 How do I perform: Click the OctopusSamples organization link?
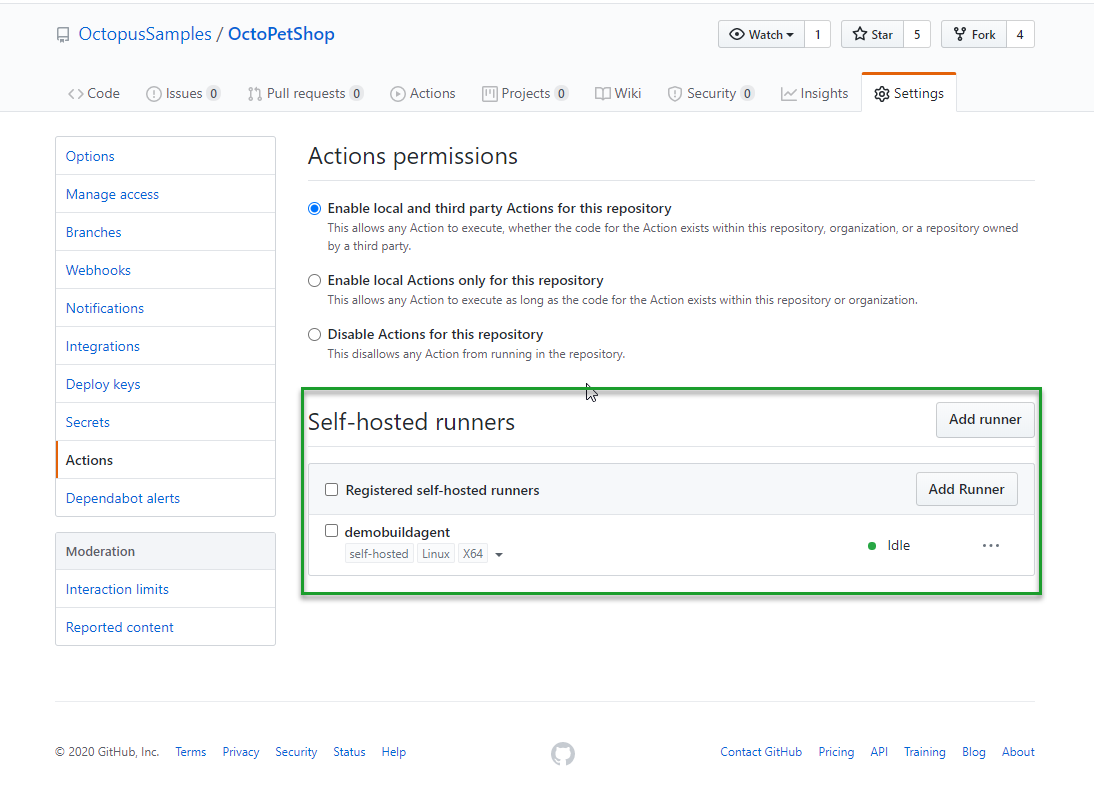point(145,34)
